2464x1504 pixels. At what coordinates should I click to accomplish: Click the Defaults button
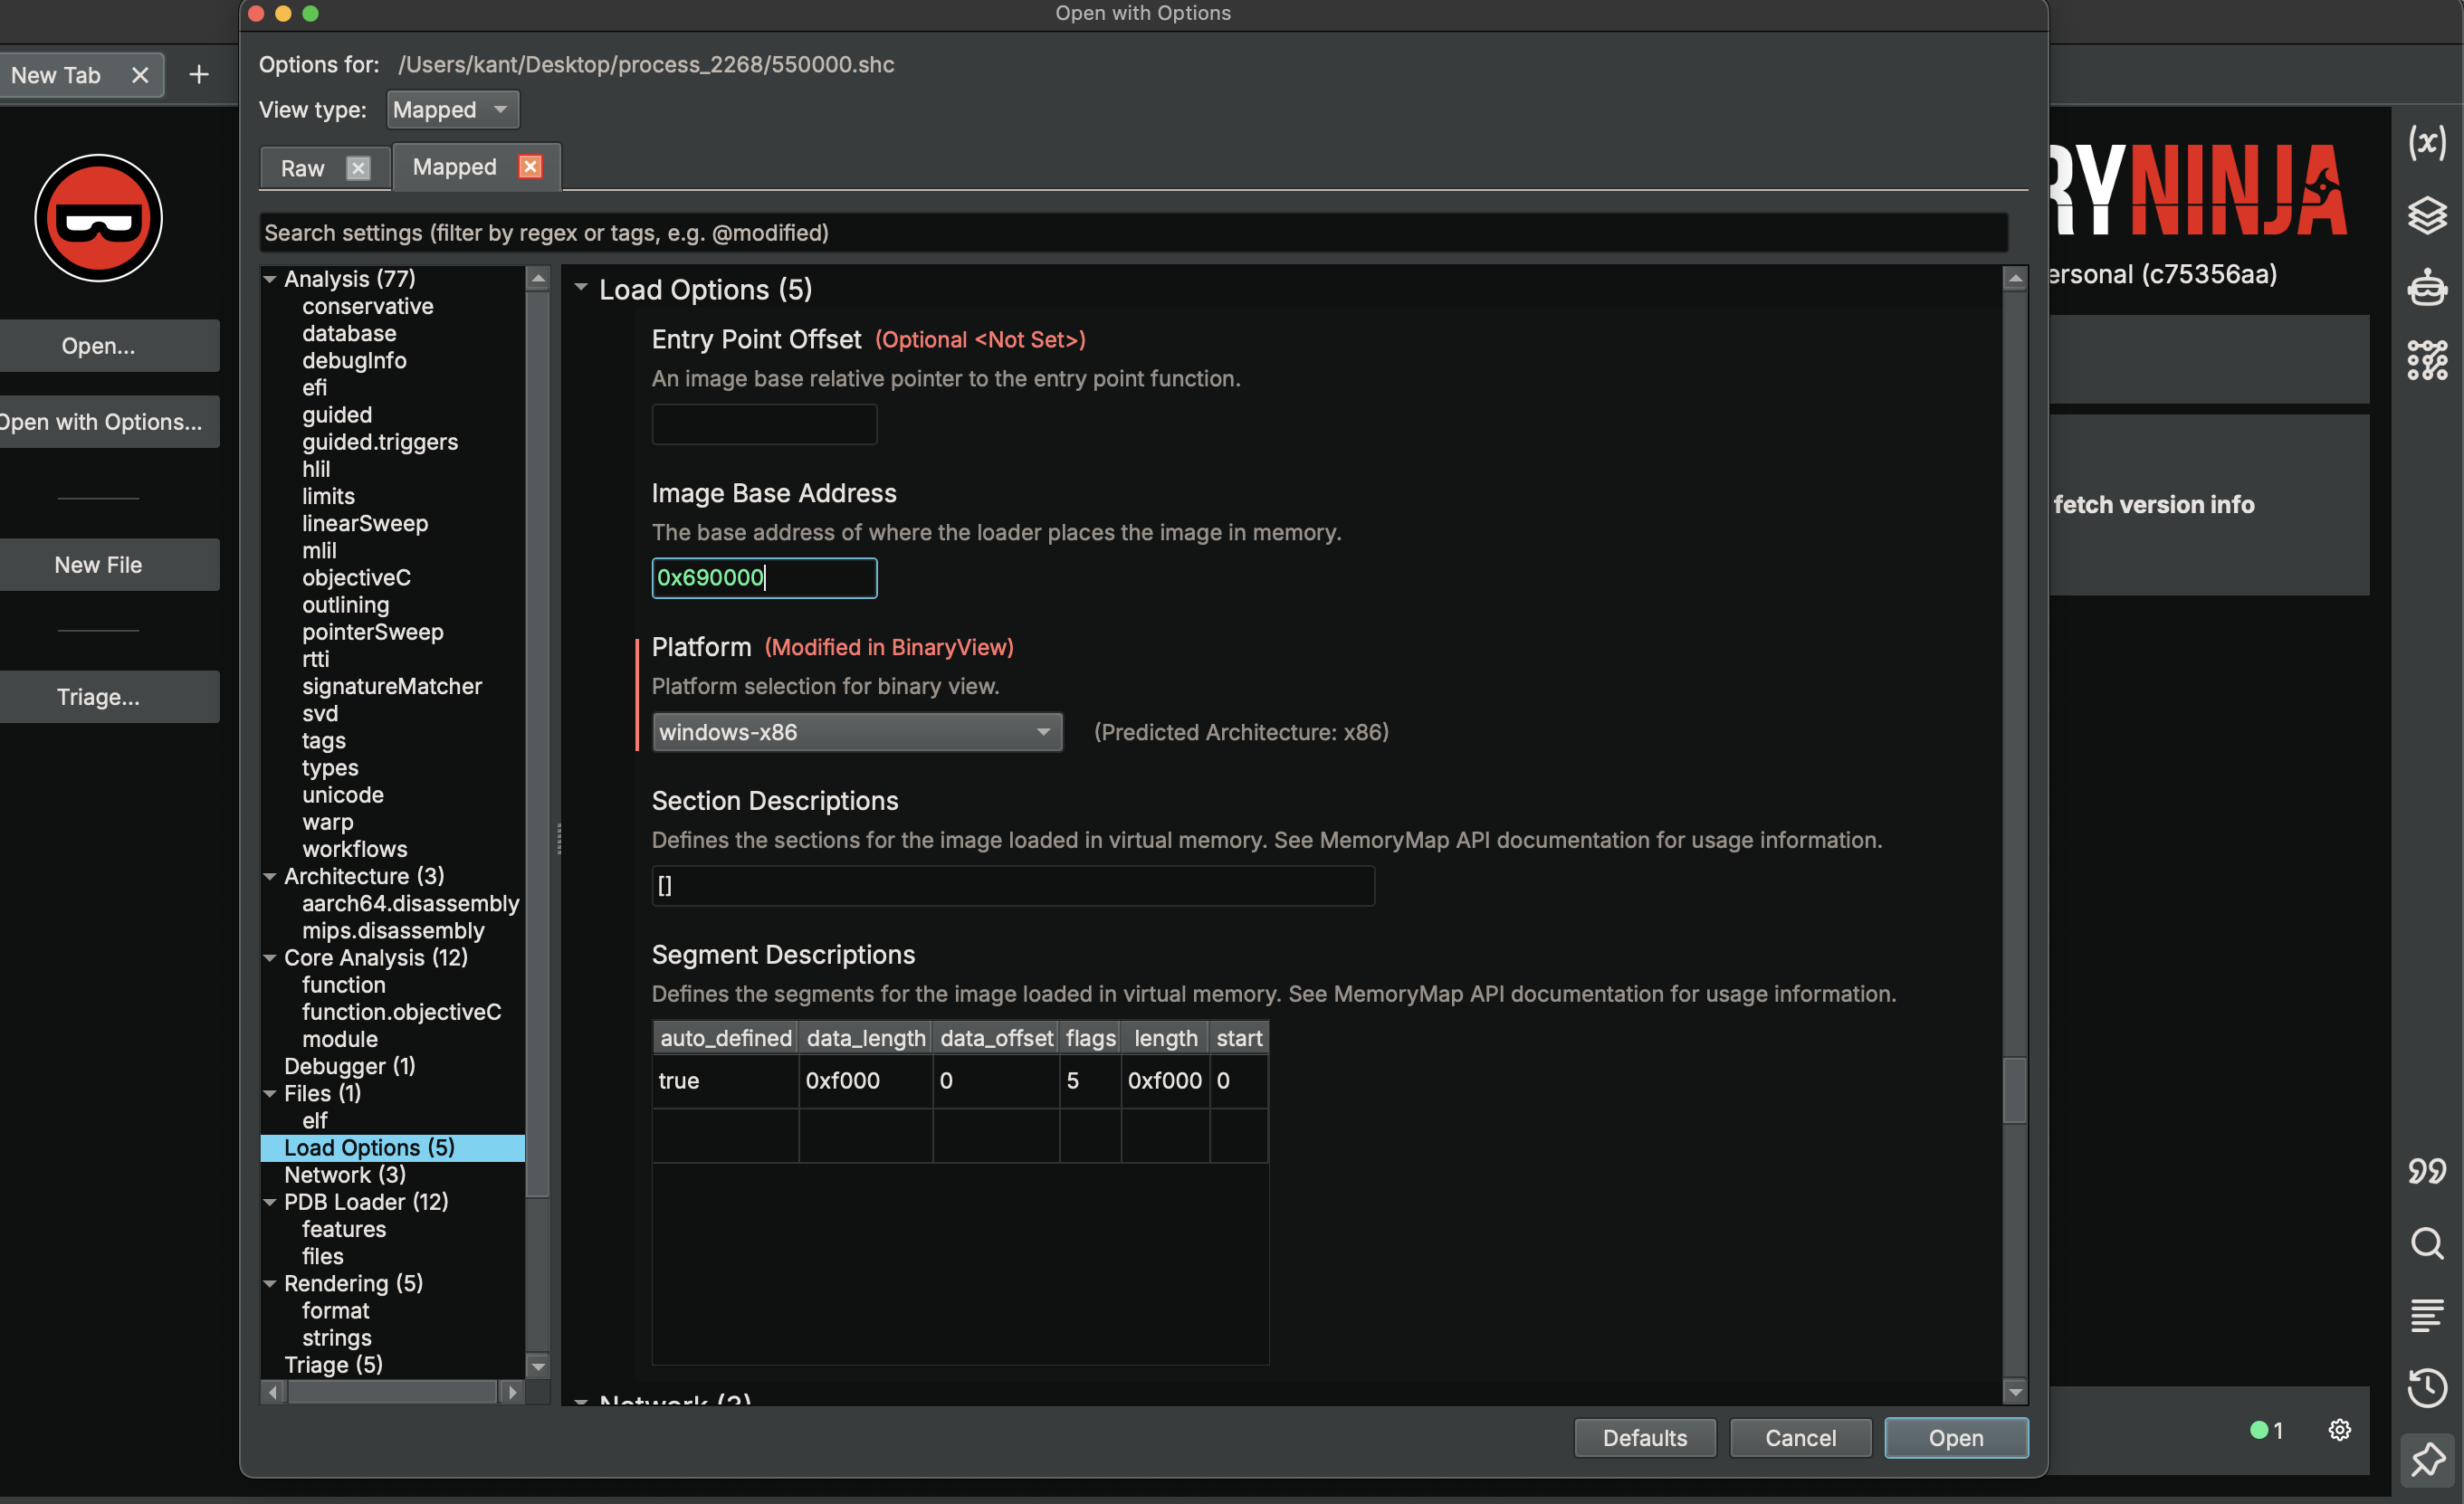coord(1645,1438)
